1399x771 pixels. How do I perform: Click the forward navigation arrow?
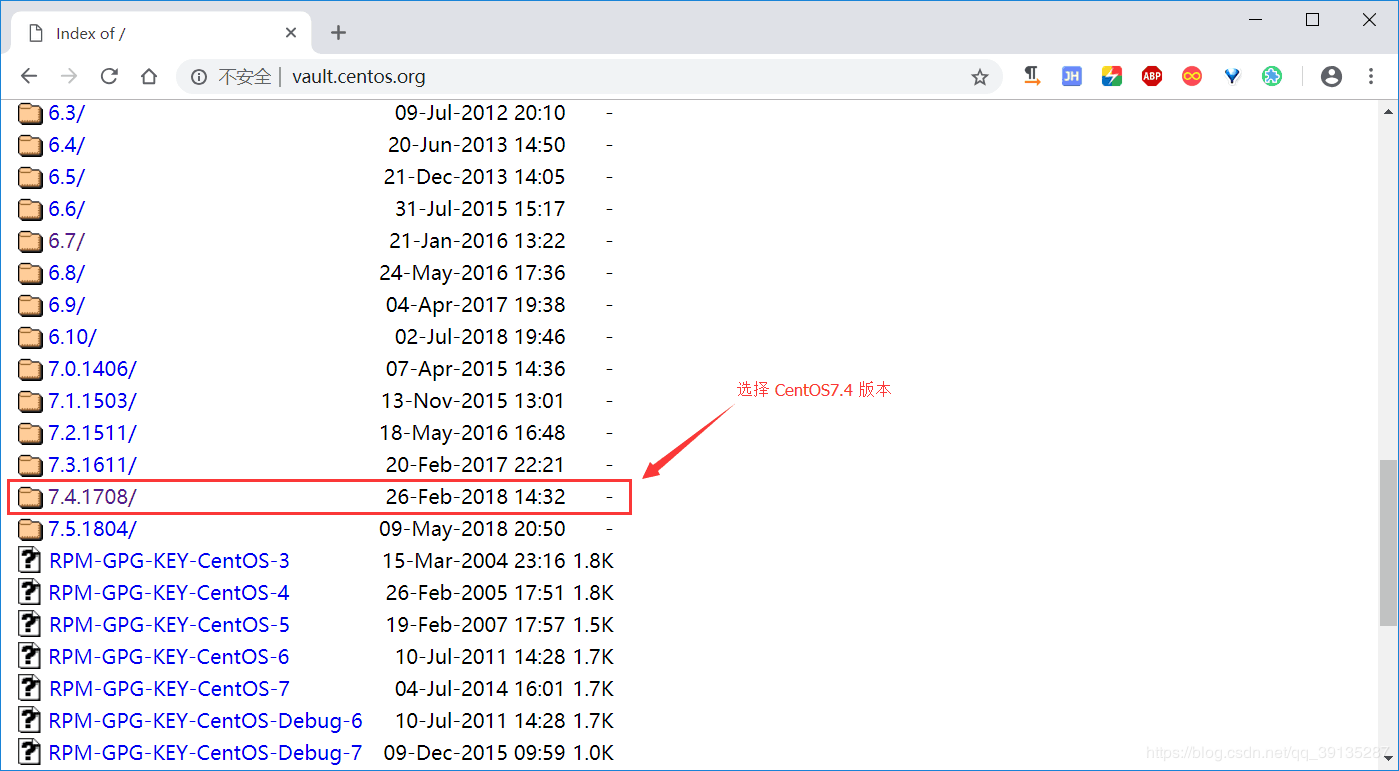(x=69, y=76)
